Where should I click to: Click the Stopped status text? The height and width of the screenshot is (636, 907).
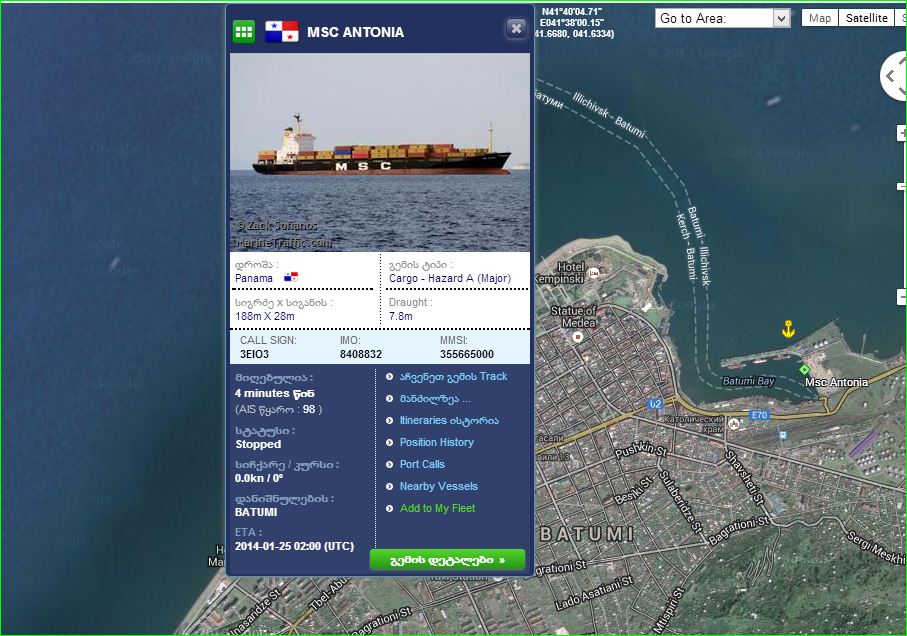[x=258, y=444]
